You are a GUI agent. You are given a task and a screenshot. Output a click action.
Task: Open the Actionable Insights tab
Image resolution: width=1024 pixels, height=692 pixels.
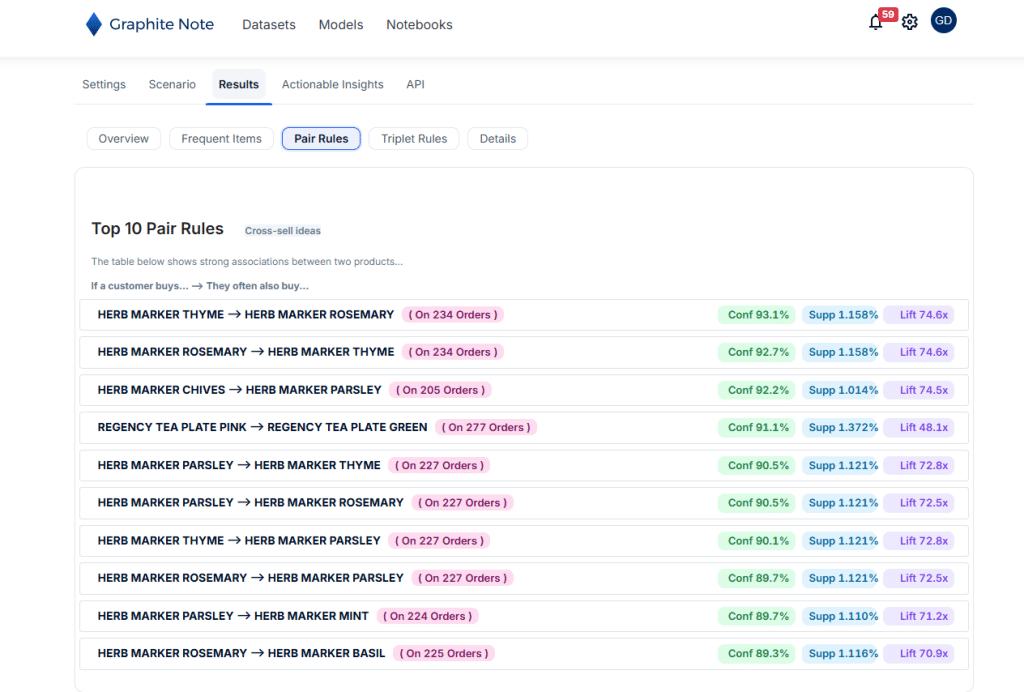332,85
